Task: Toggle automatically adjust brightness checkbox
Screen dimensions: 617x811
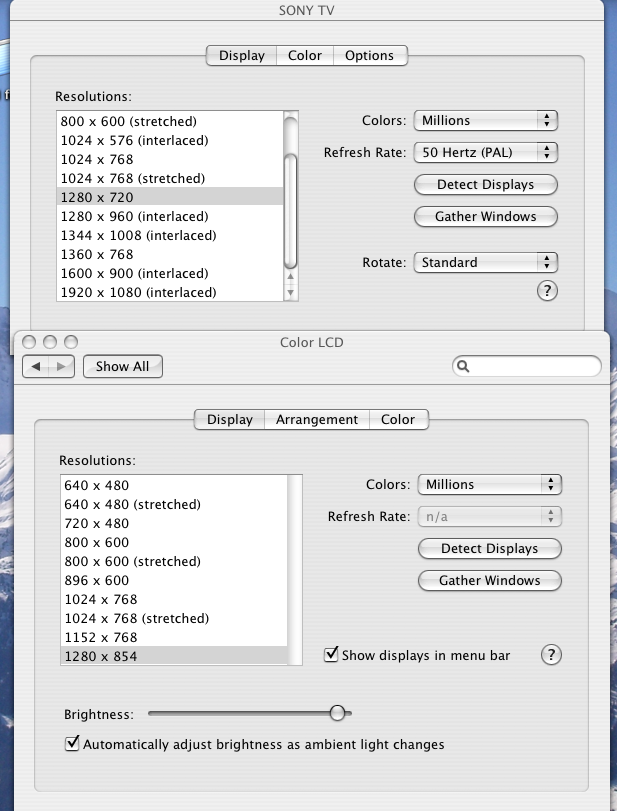Action: point(72,744)
